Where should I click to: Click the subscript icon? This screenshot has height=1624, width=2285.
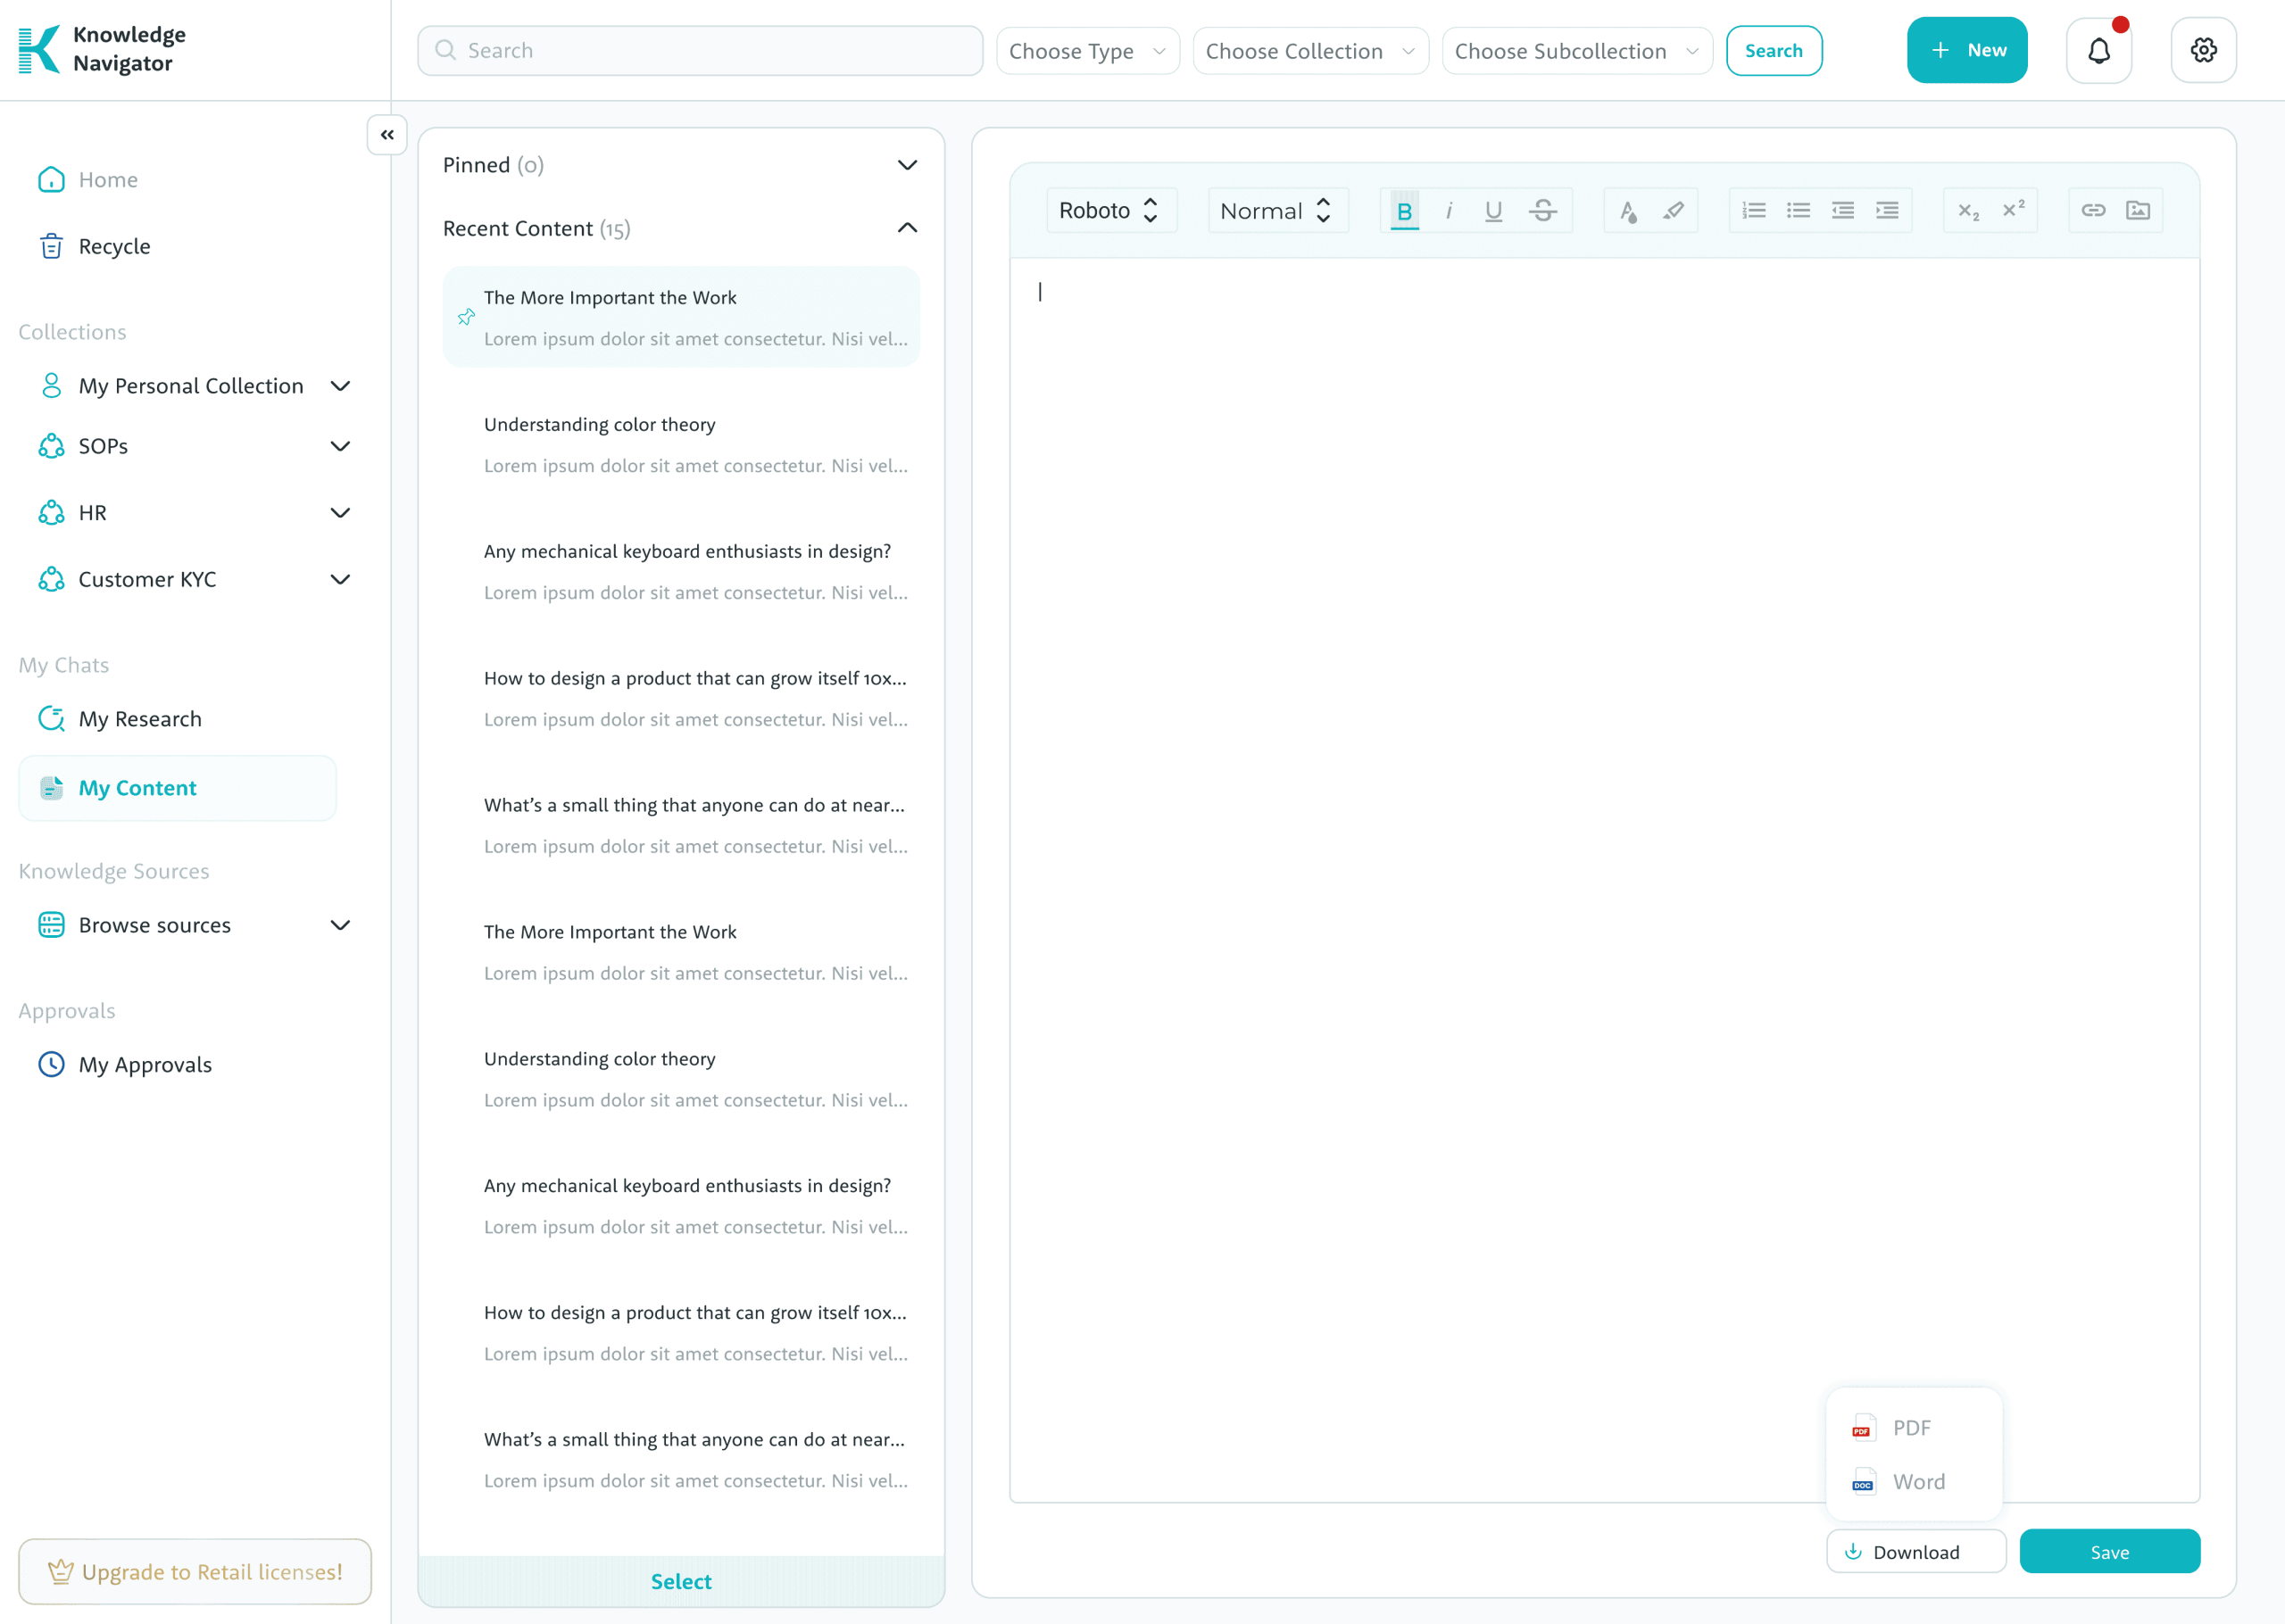coord(1968,211)
